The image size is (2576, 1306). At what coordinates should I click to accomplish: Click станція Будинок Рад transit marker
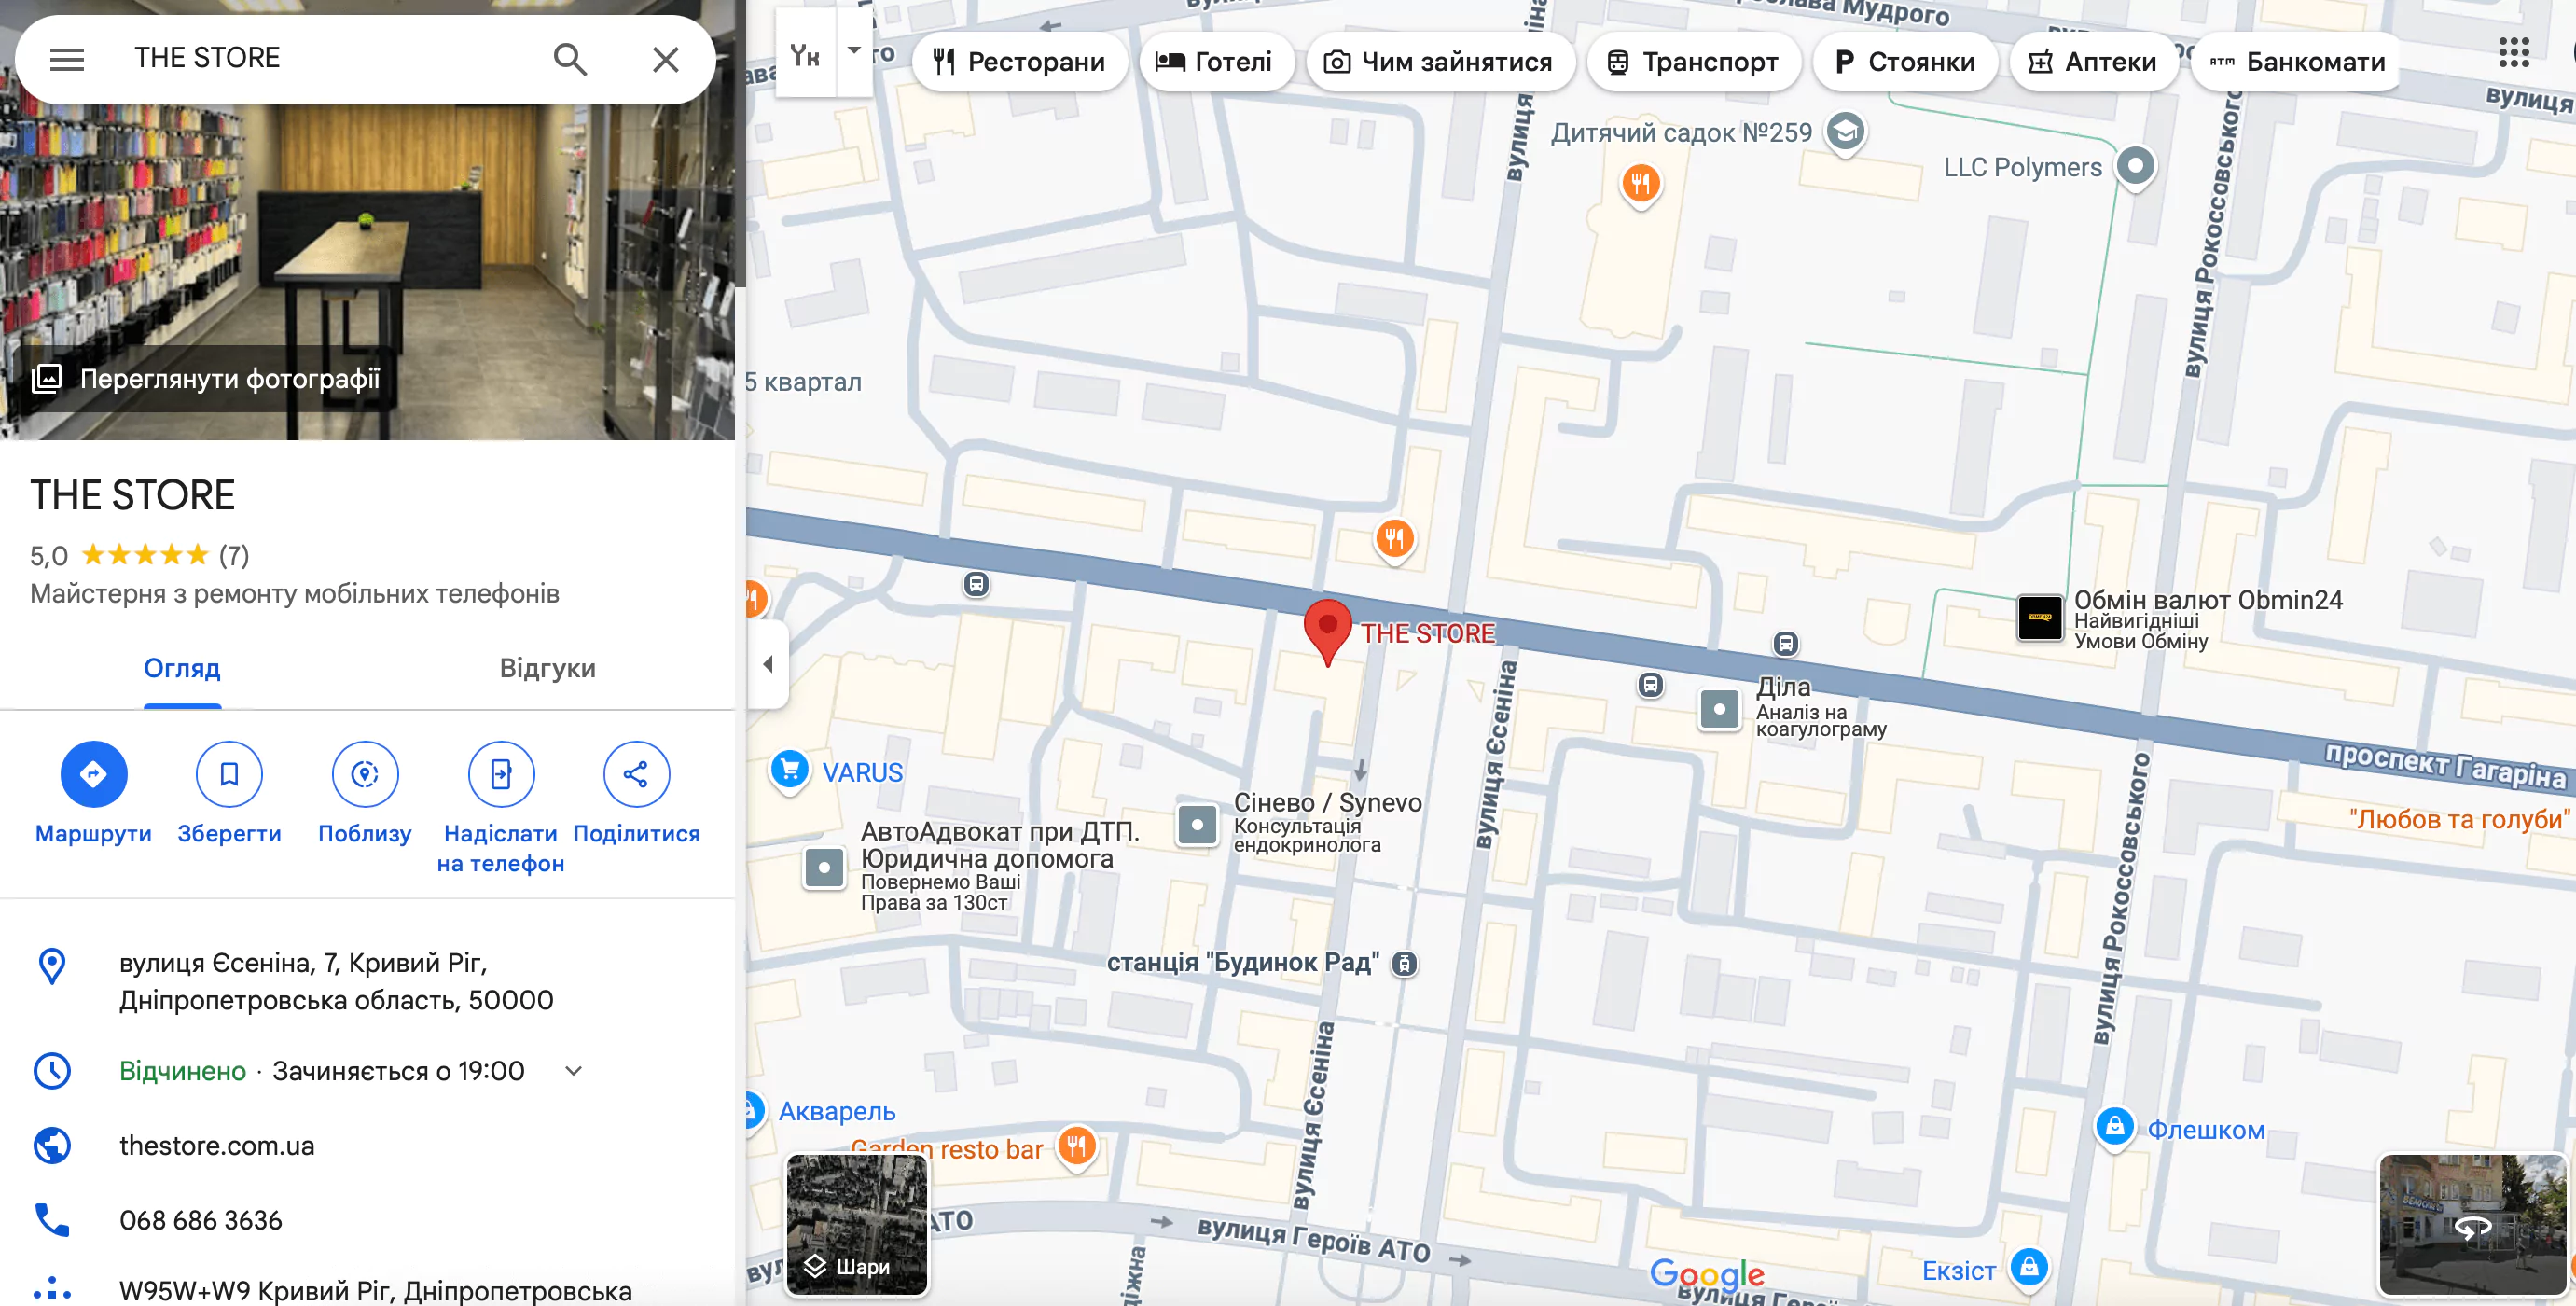tap(1405, 964)
